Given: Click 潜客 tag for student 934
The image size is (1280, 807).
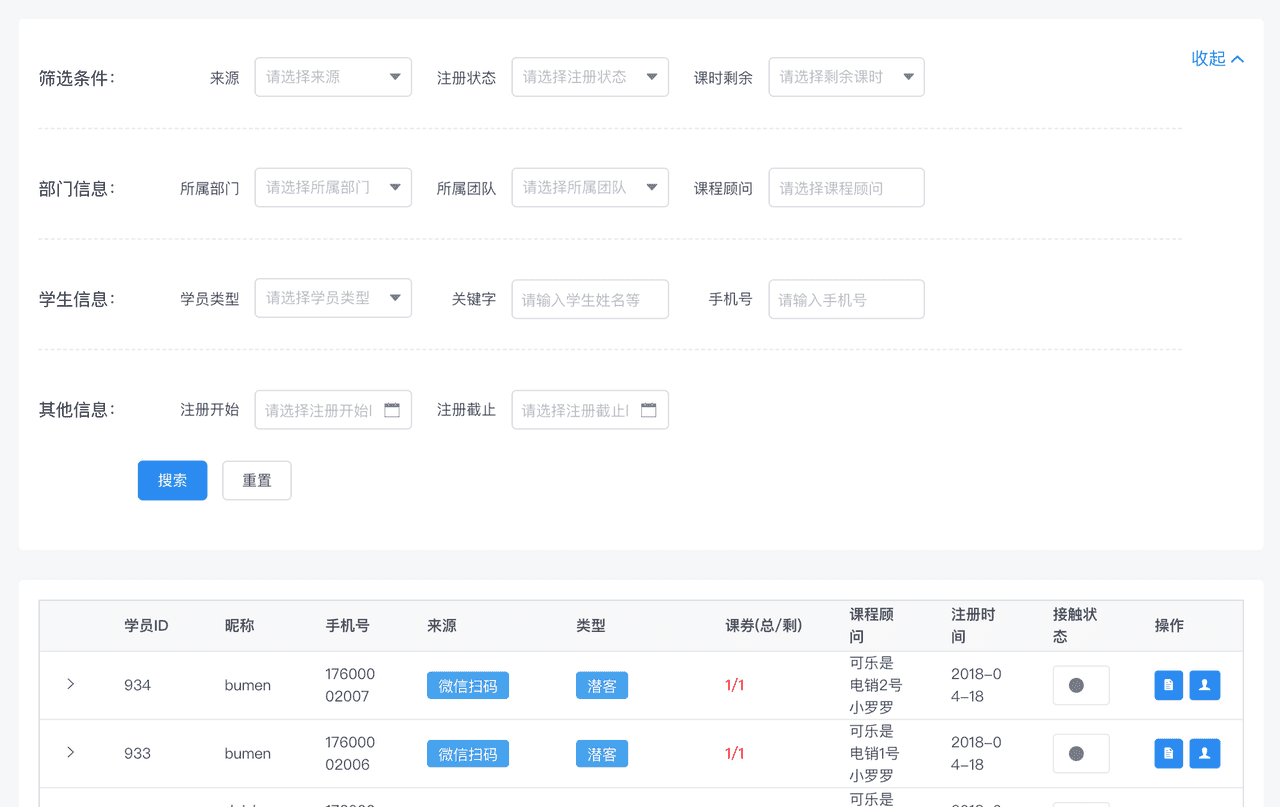Looking at the screenshot, I should [602, 685].
